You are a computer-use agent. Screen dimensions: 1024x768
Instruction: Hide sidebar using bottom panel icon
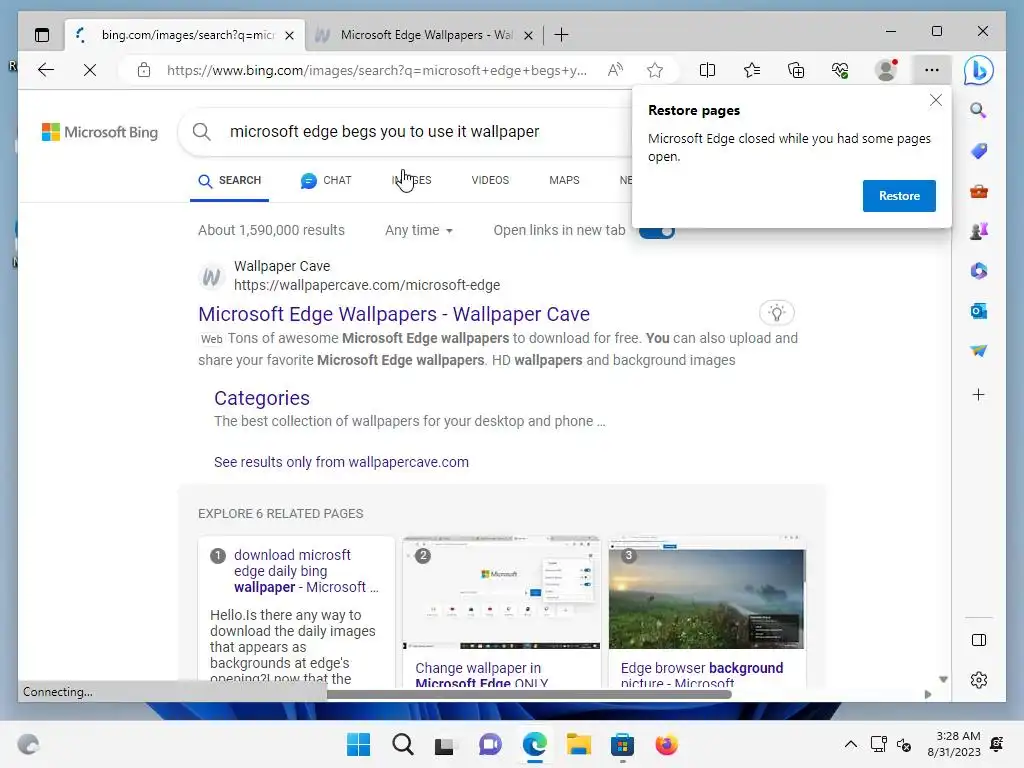click(978, 640)
